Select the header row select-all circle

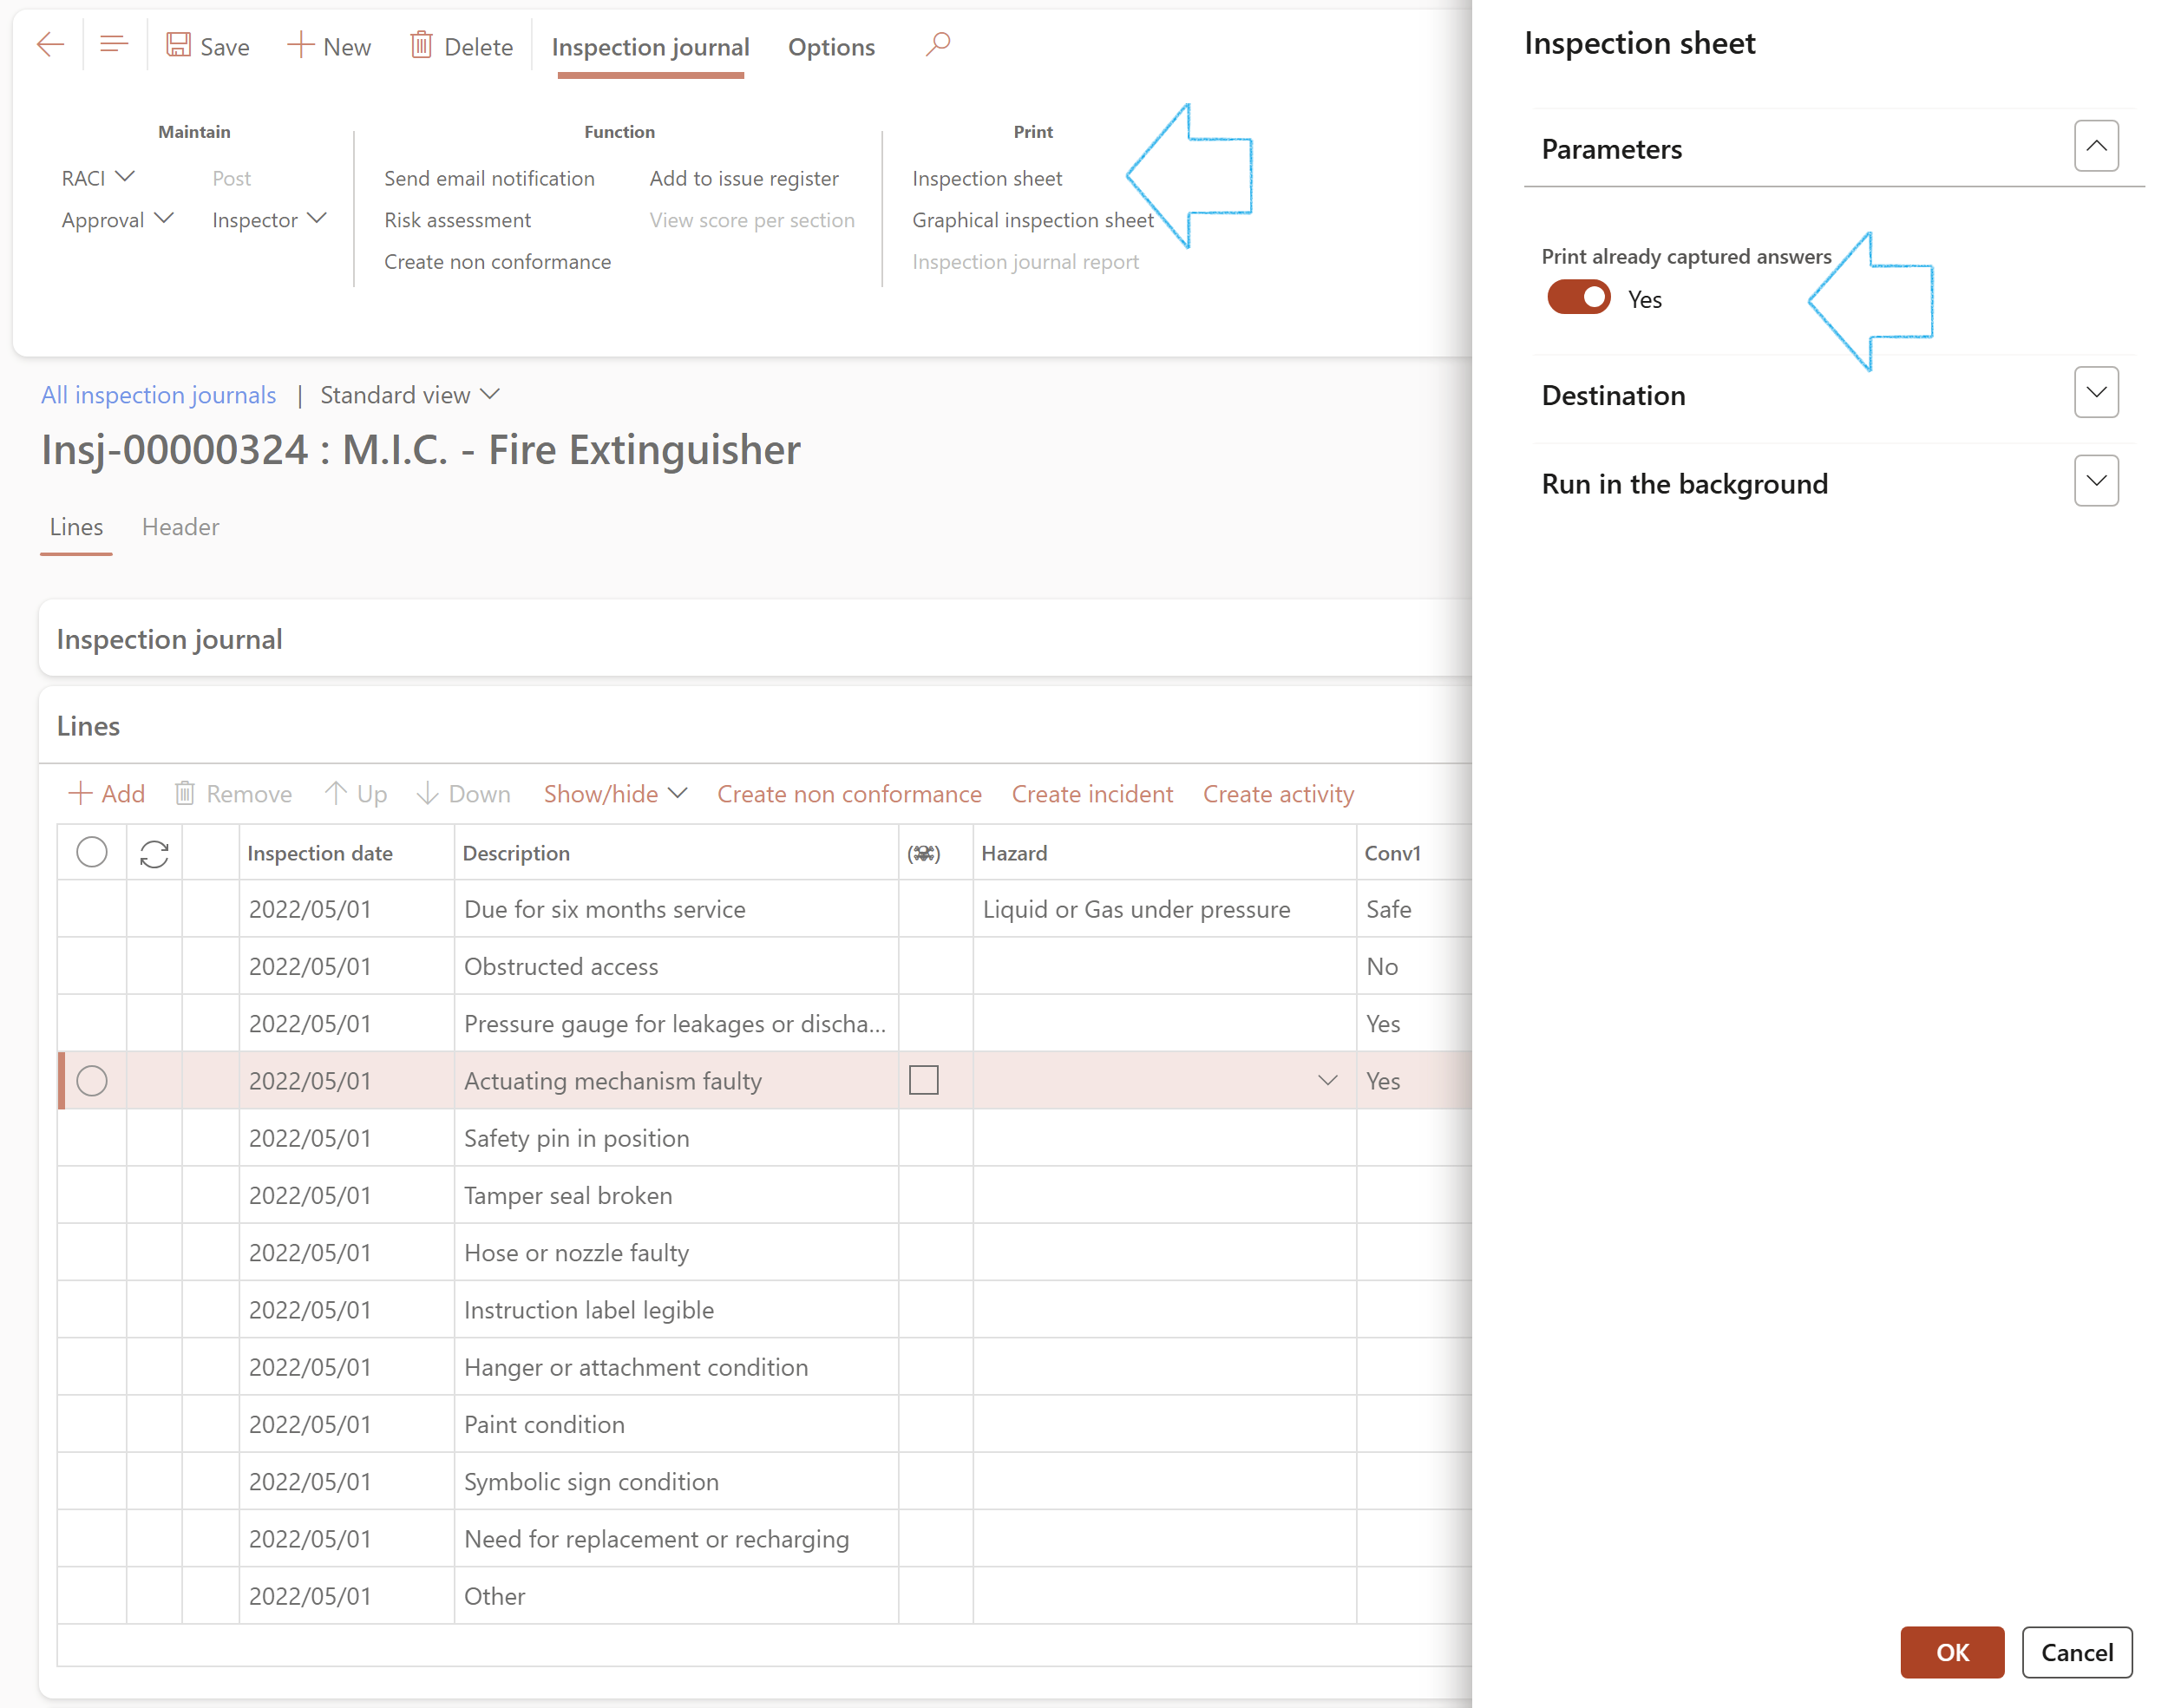pos(92,853)
